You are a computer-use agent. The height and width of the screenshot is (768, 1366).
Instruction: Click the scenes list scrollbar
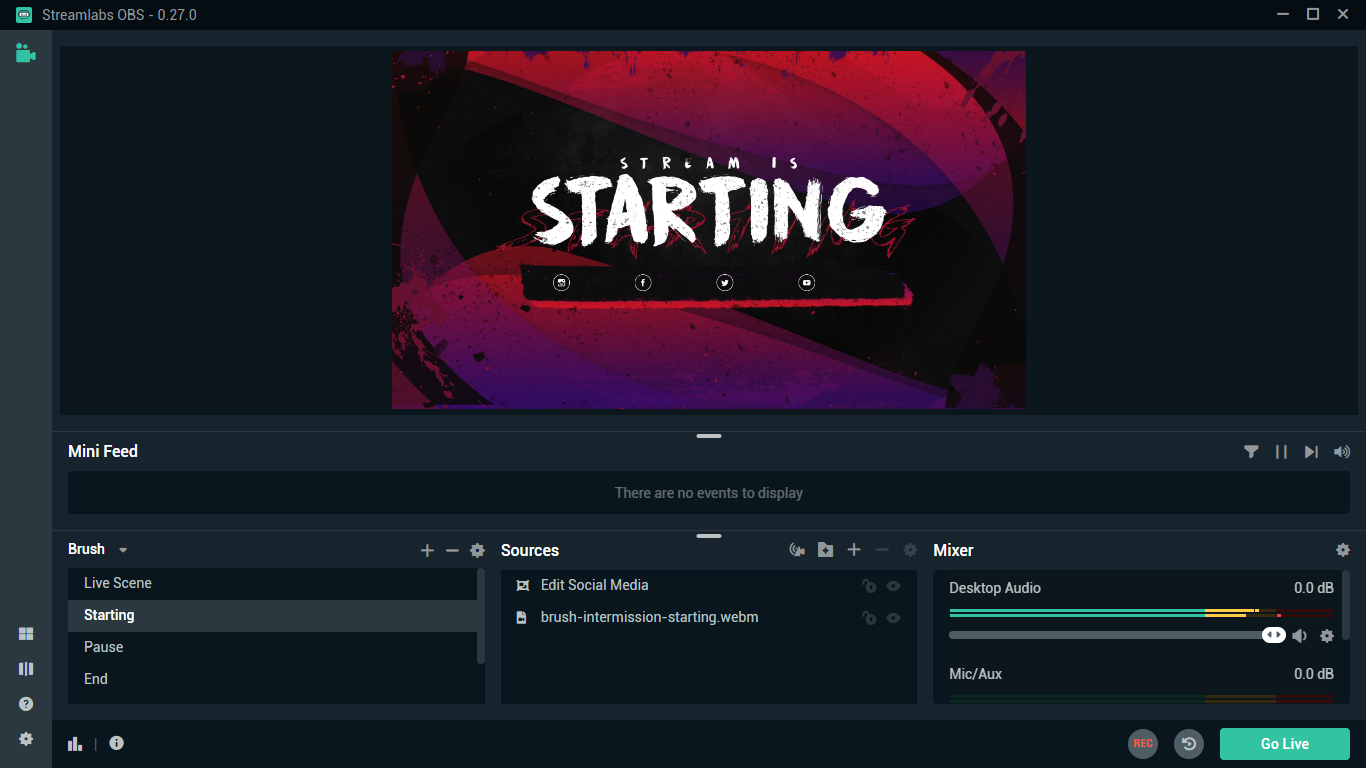[481, 616]
